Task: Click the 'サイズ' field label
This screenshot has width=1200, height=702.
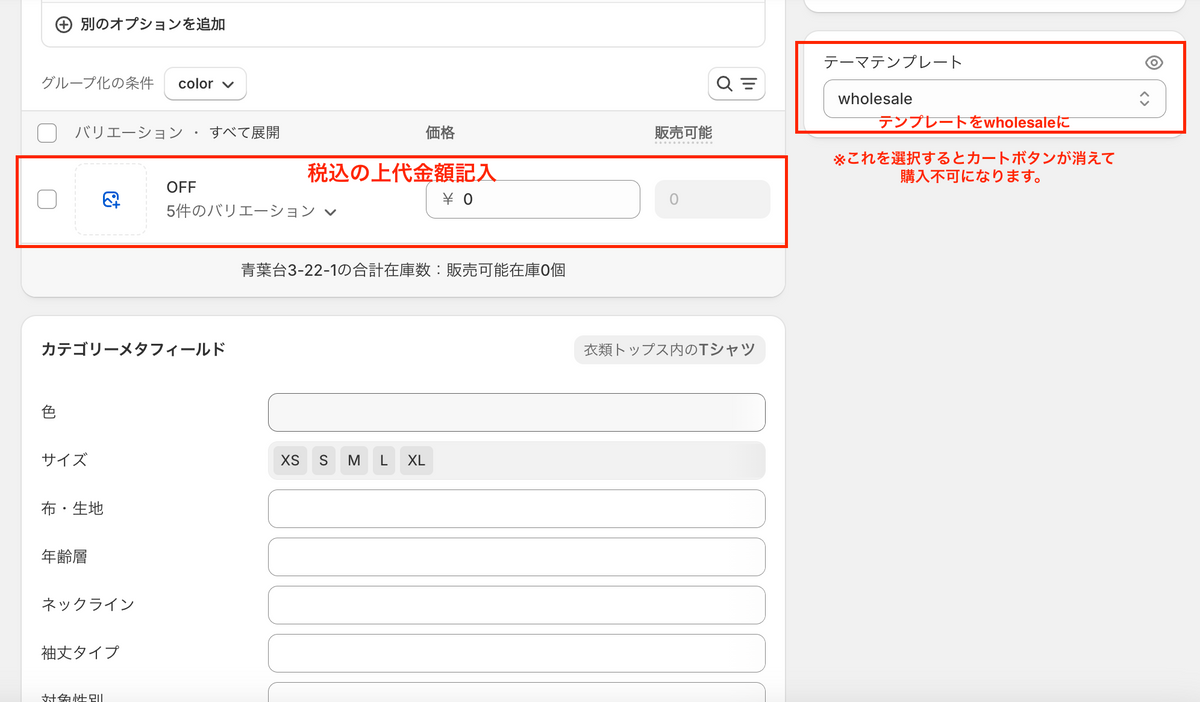Action: click(64, 460)
